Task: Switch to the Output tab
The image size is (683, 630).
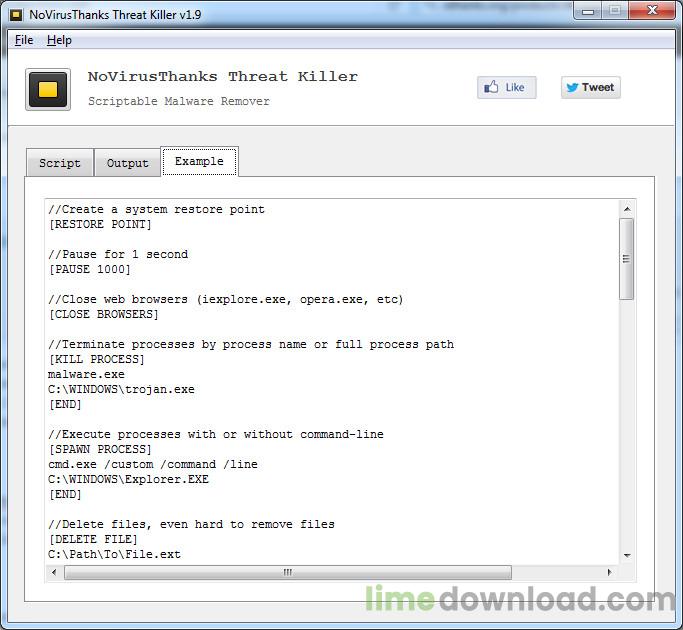Action: pos(127,163)
